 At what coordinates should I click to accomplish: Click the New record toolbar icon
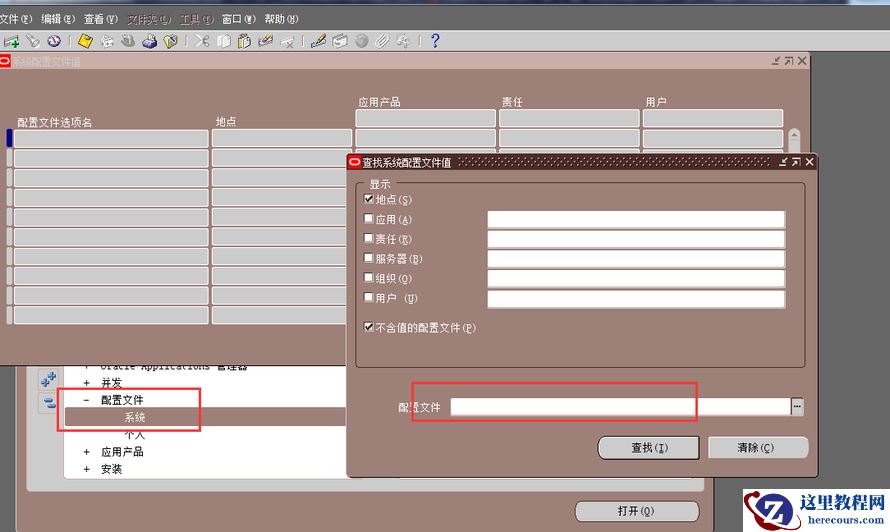[x=11, y=41]
